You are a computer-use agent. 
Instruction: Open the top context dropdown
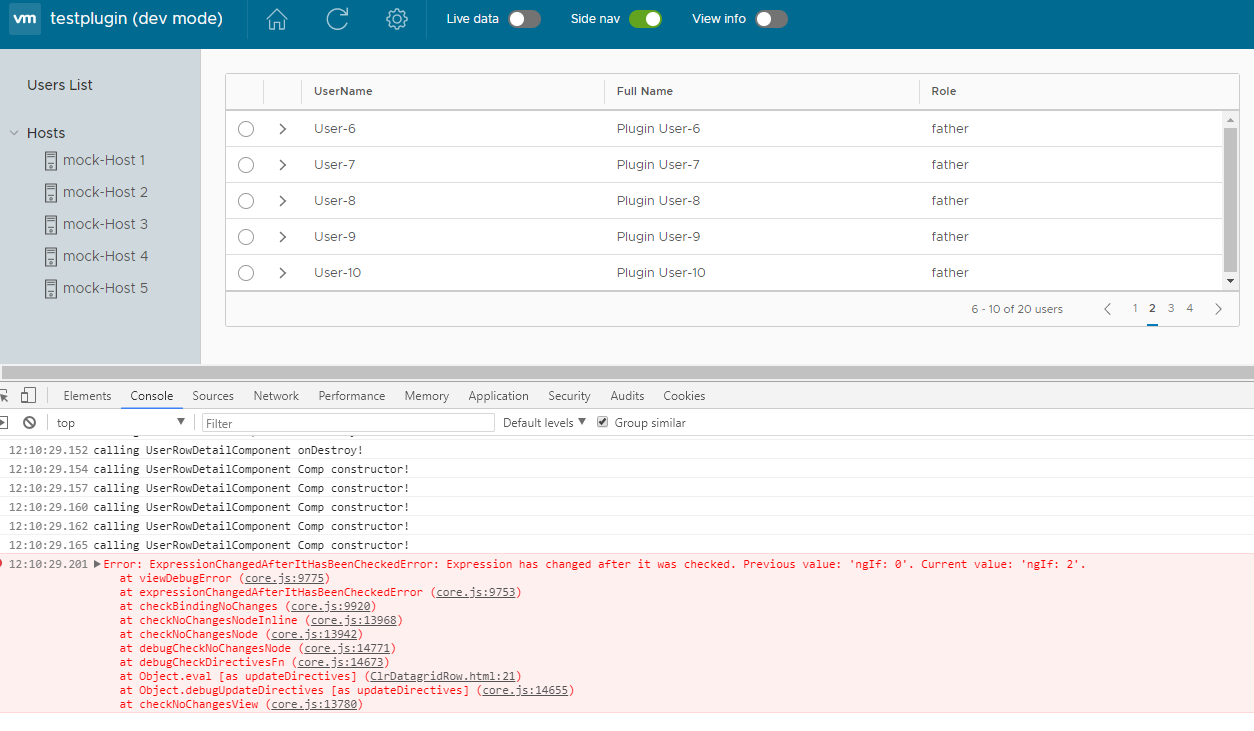pyautogui.click(x=119, y=423)
